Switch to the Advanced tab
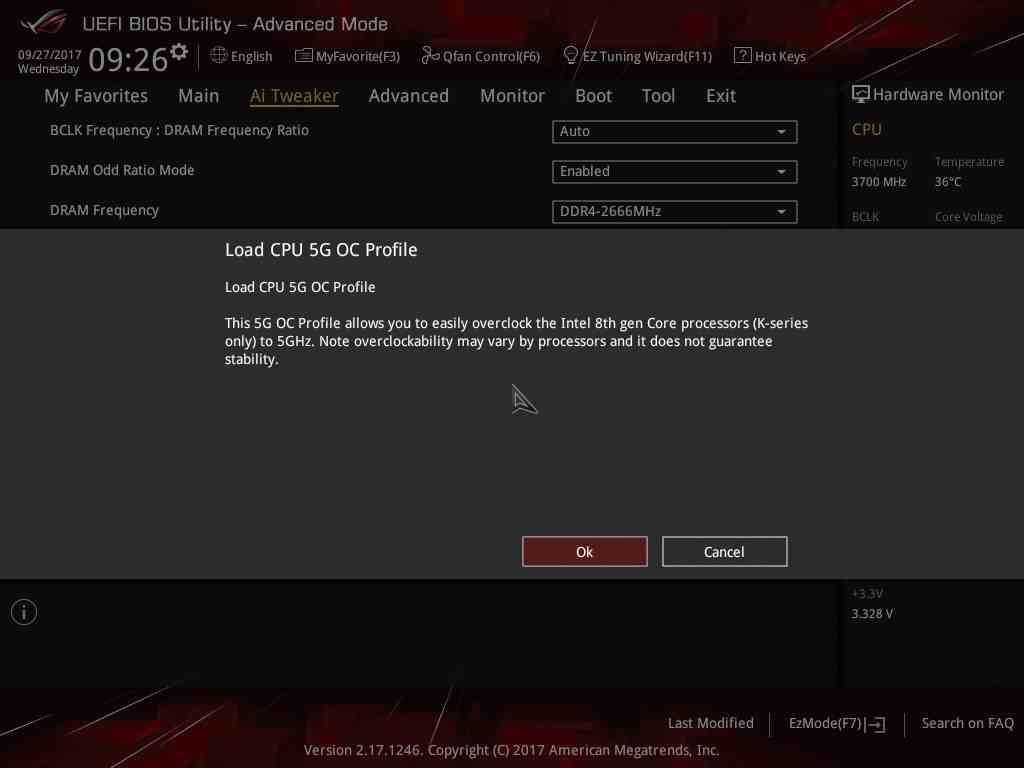 pyautogui.click(x=408, y=96)
